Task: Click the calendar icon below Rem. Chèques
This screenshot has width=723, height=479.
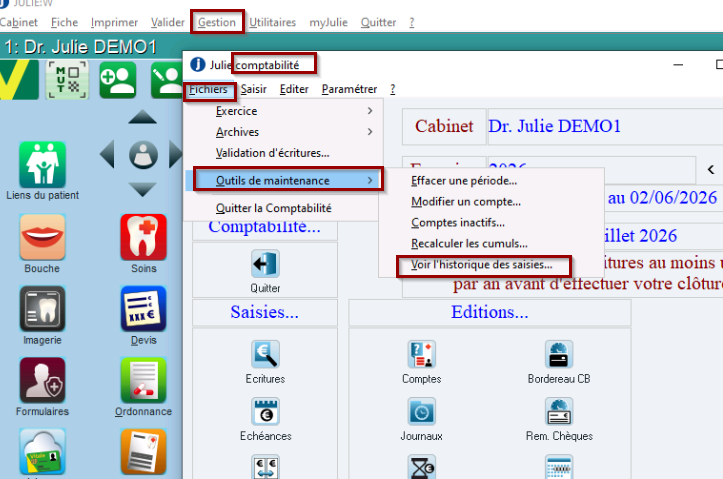Action: coord(559,467)
